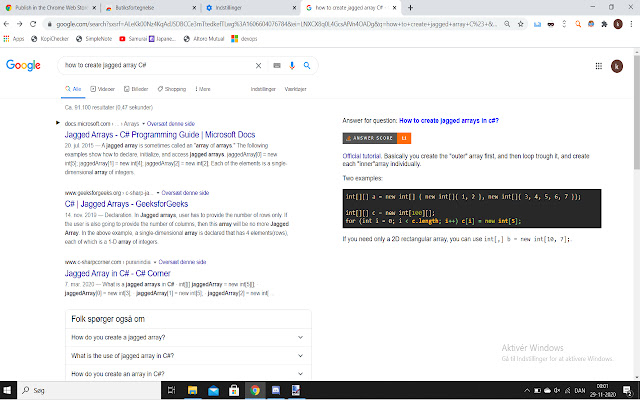Bookmark this page with the star icon
640x400 pixels.
[520, 24]
